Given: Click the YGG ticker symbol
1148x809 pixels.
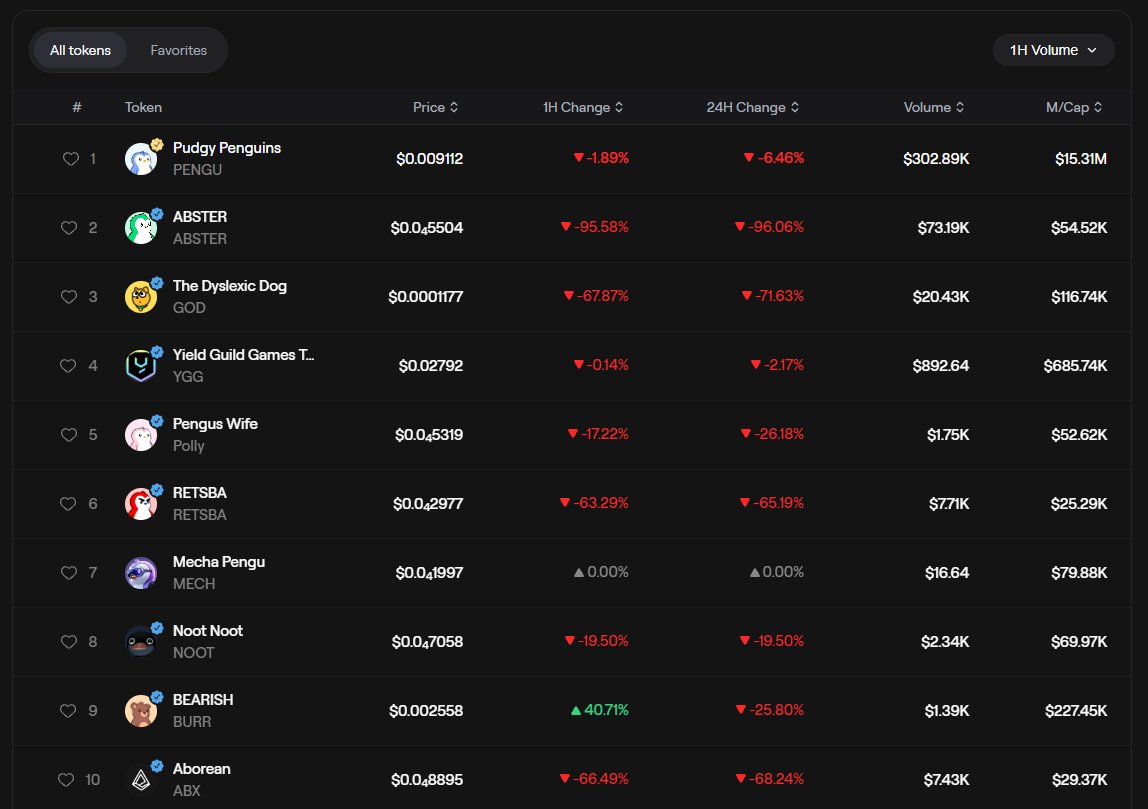Looking at the screenshot, I should click(x=188, y=376).
